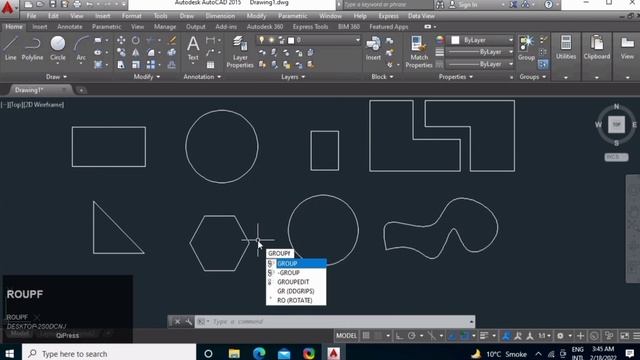This screenshot has height=360, width=640.
Task: Open the Utilities panel
Action: coord(566,48)
